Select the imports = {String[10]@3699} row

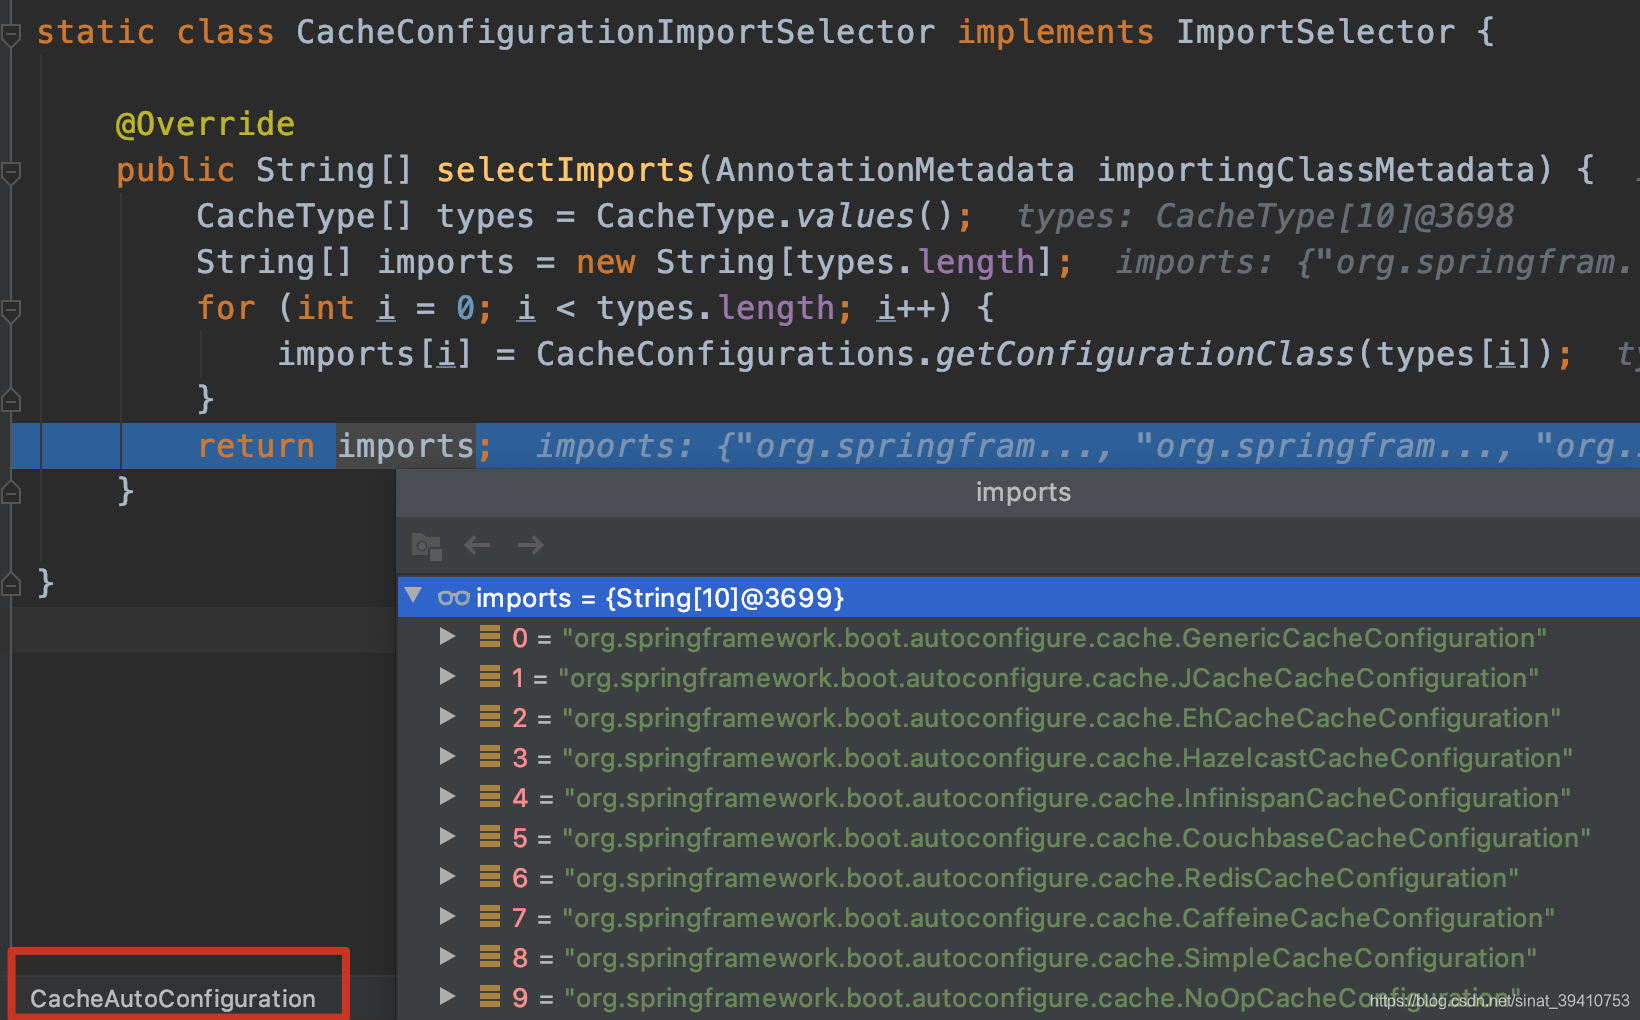[1019, 598]
